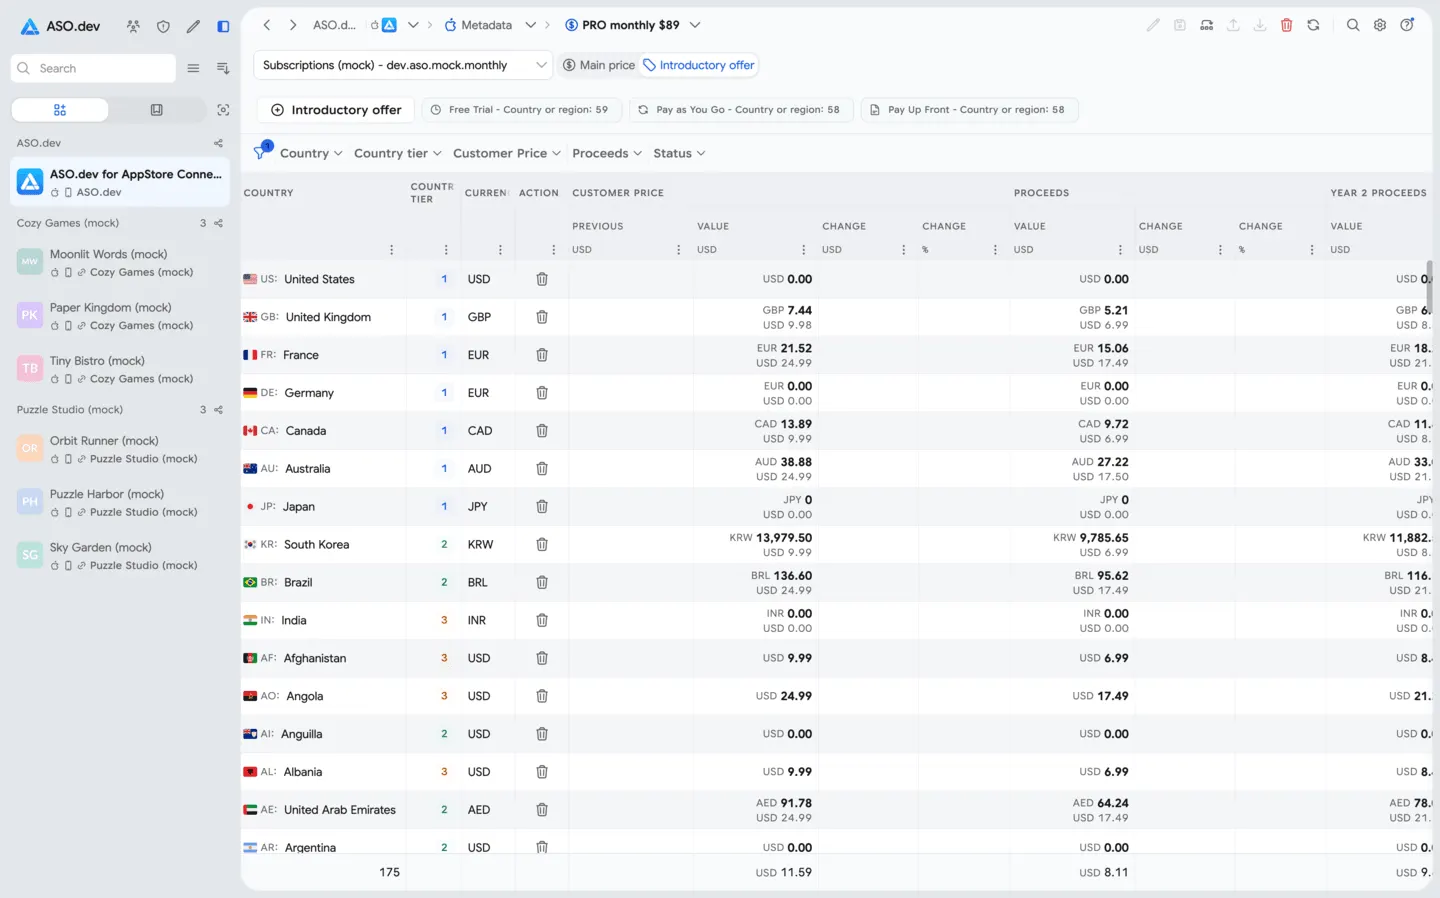This screenshot has height=898, width=1440.
Task: Go forward with the right chevron
Action: coord(293,25)
